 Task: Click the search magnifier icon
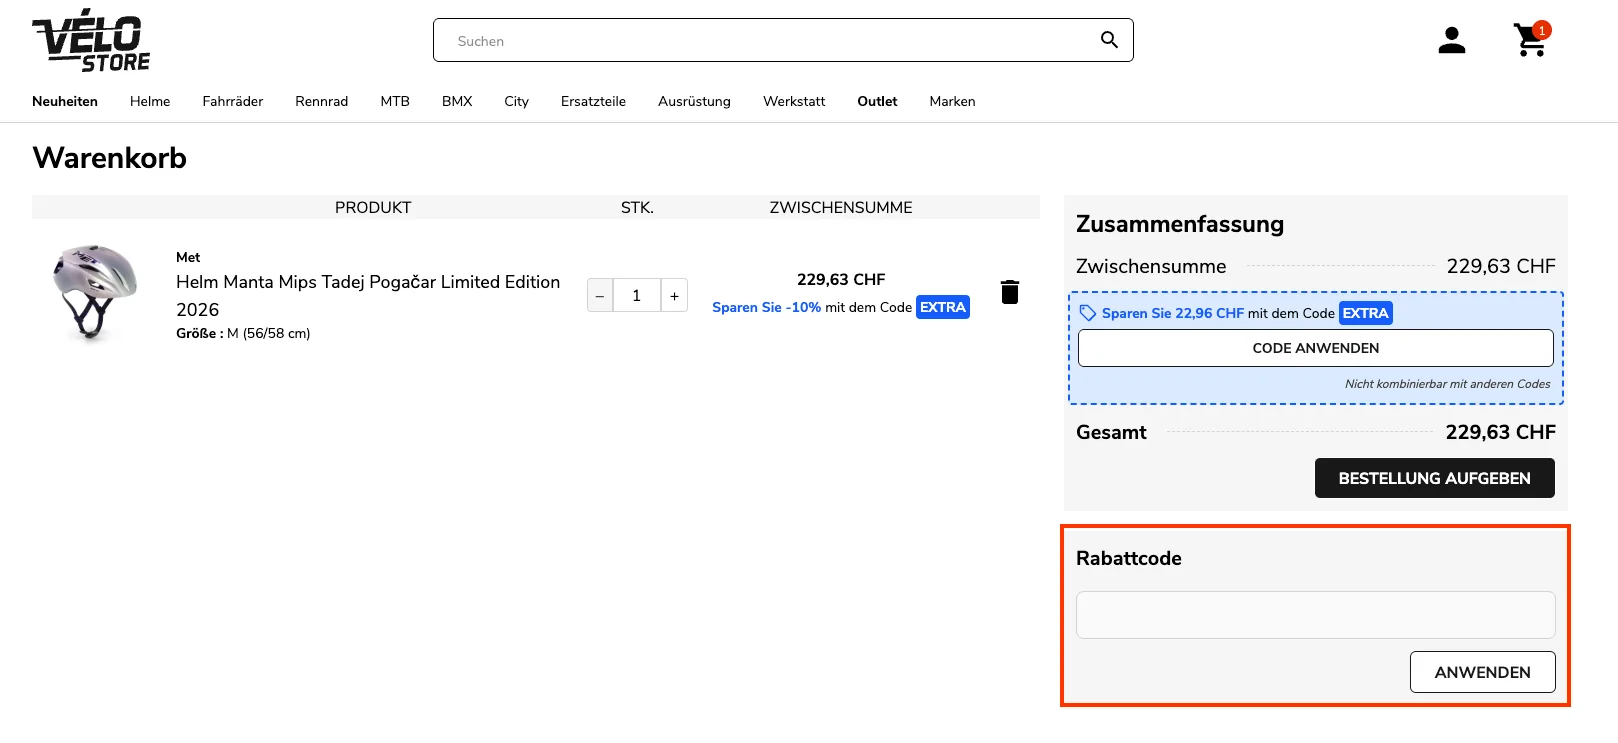1108,40
